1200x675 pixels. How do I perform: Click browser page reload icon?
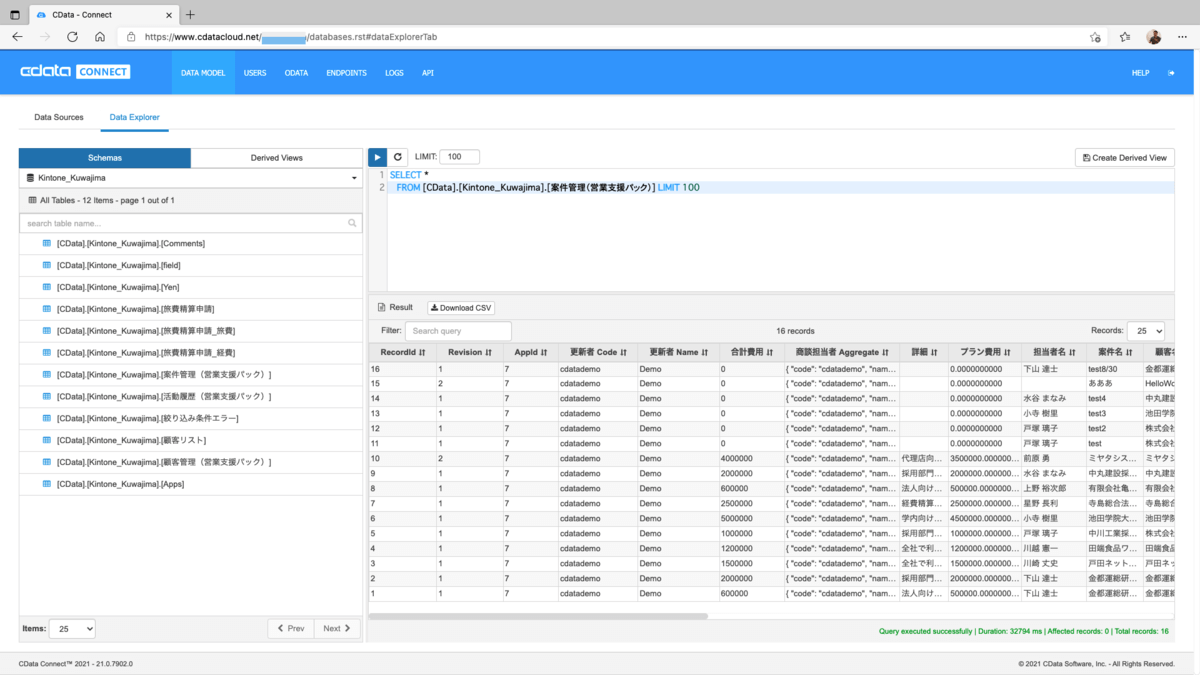(72, 37)
